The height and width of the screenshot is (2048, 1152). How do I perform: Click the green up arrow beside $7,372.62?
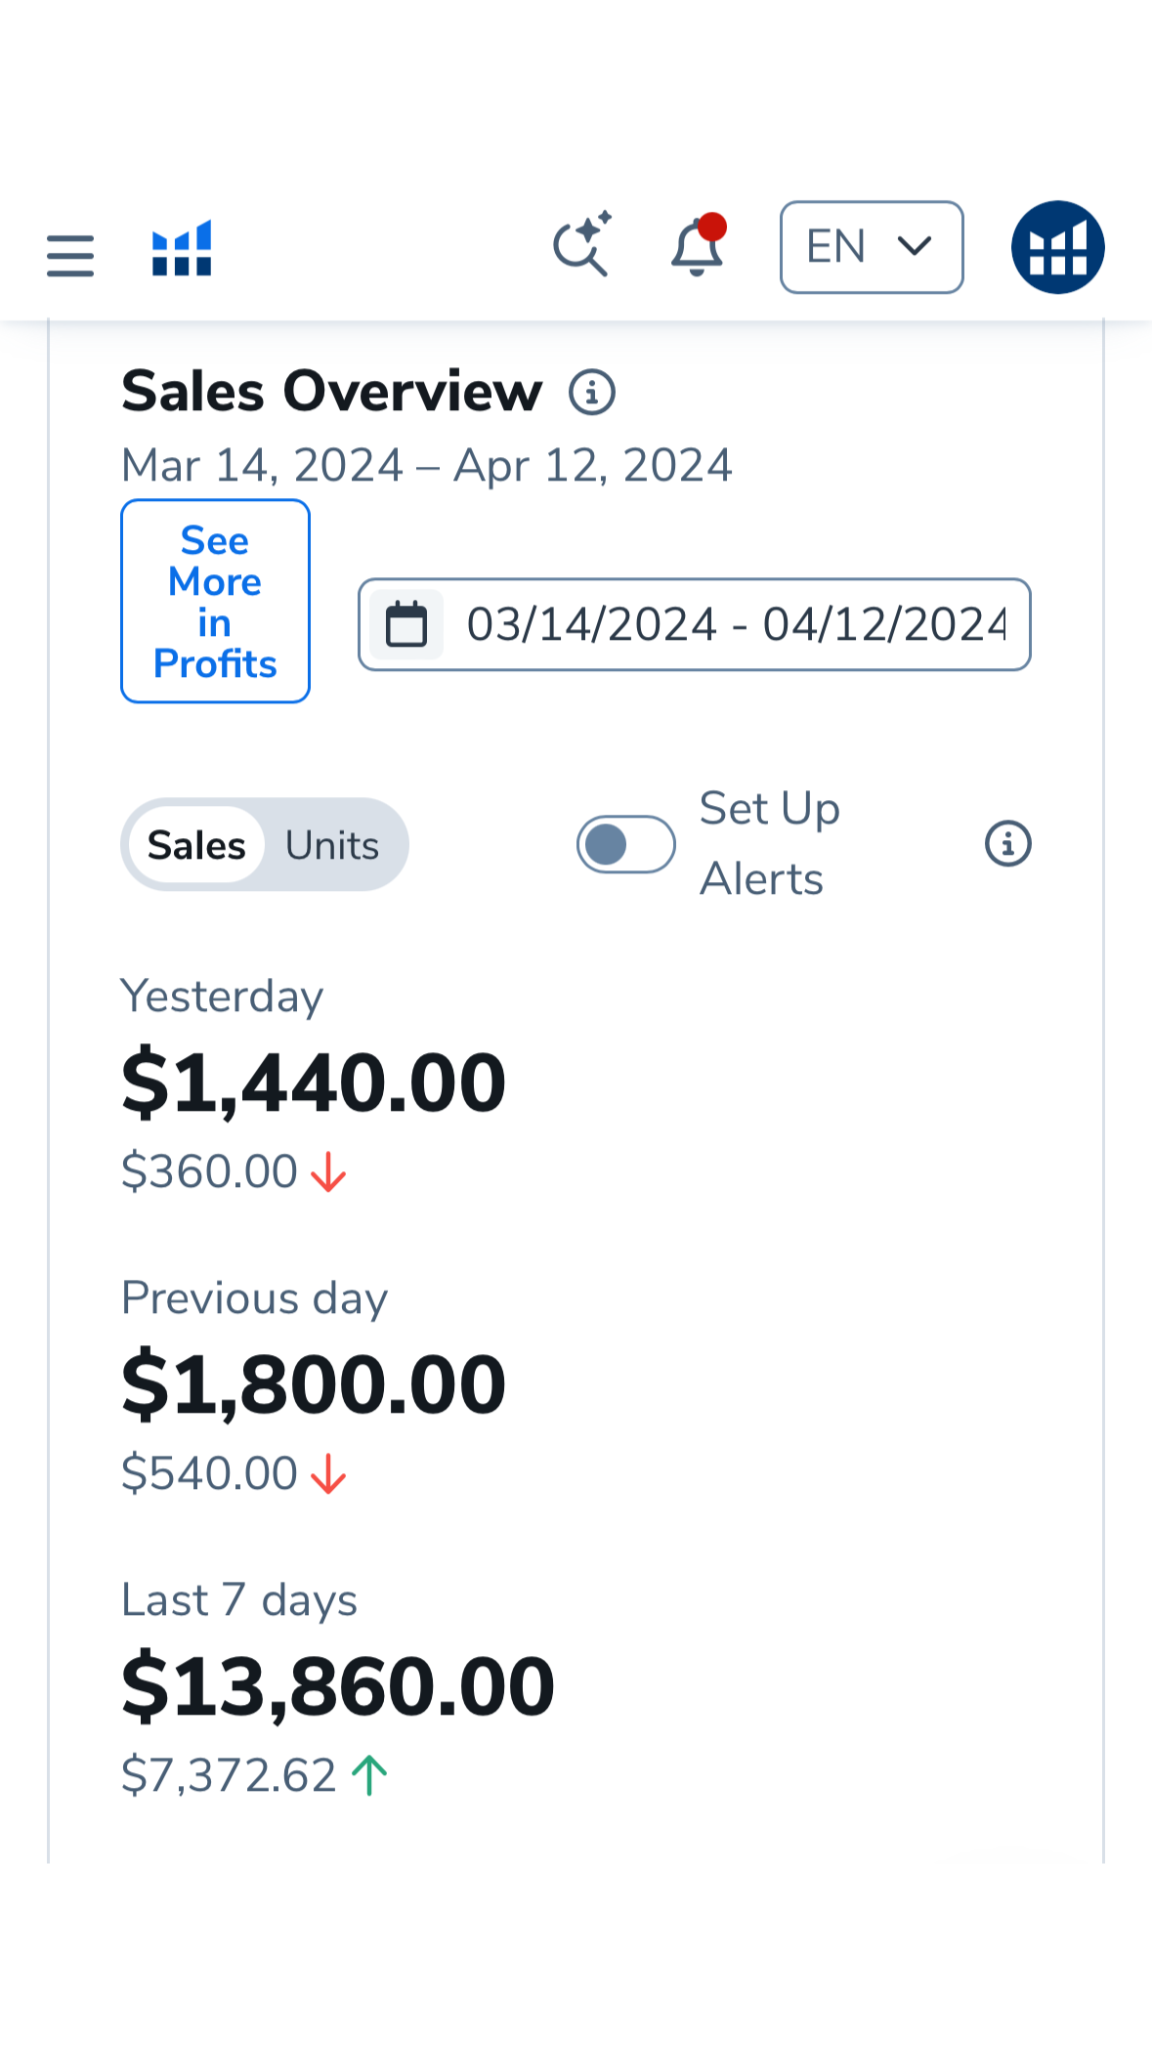(369, 1776)
